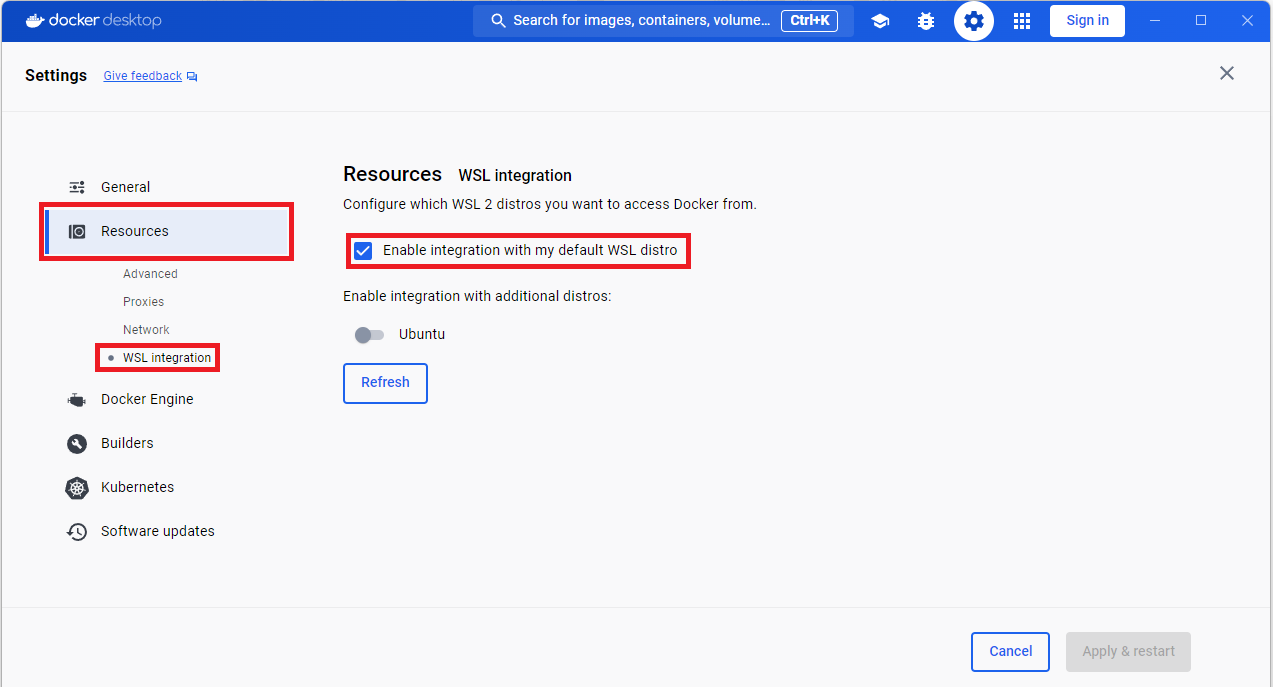Uncheck Enable integration with default WSL distro

click(x=363, y=250)
